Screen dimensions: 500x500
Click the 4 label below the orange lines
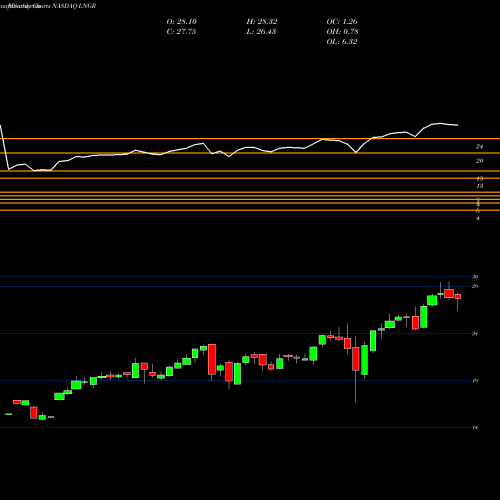(478, 218)
